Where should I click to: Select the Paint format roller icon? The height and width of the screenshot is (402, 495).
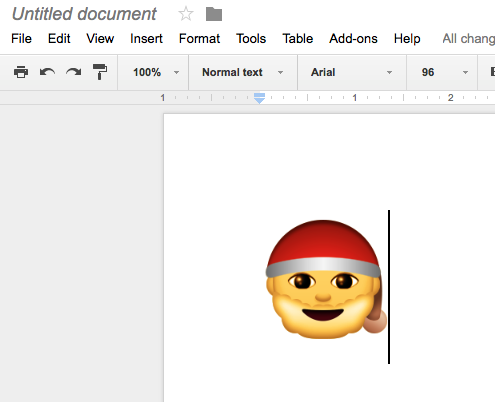click(100, 72)
